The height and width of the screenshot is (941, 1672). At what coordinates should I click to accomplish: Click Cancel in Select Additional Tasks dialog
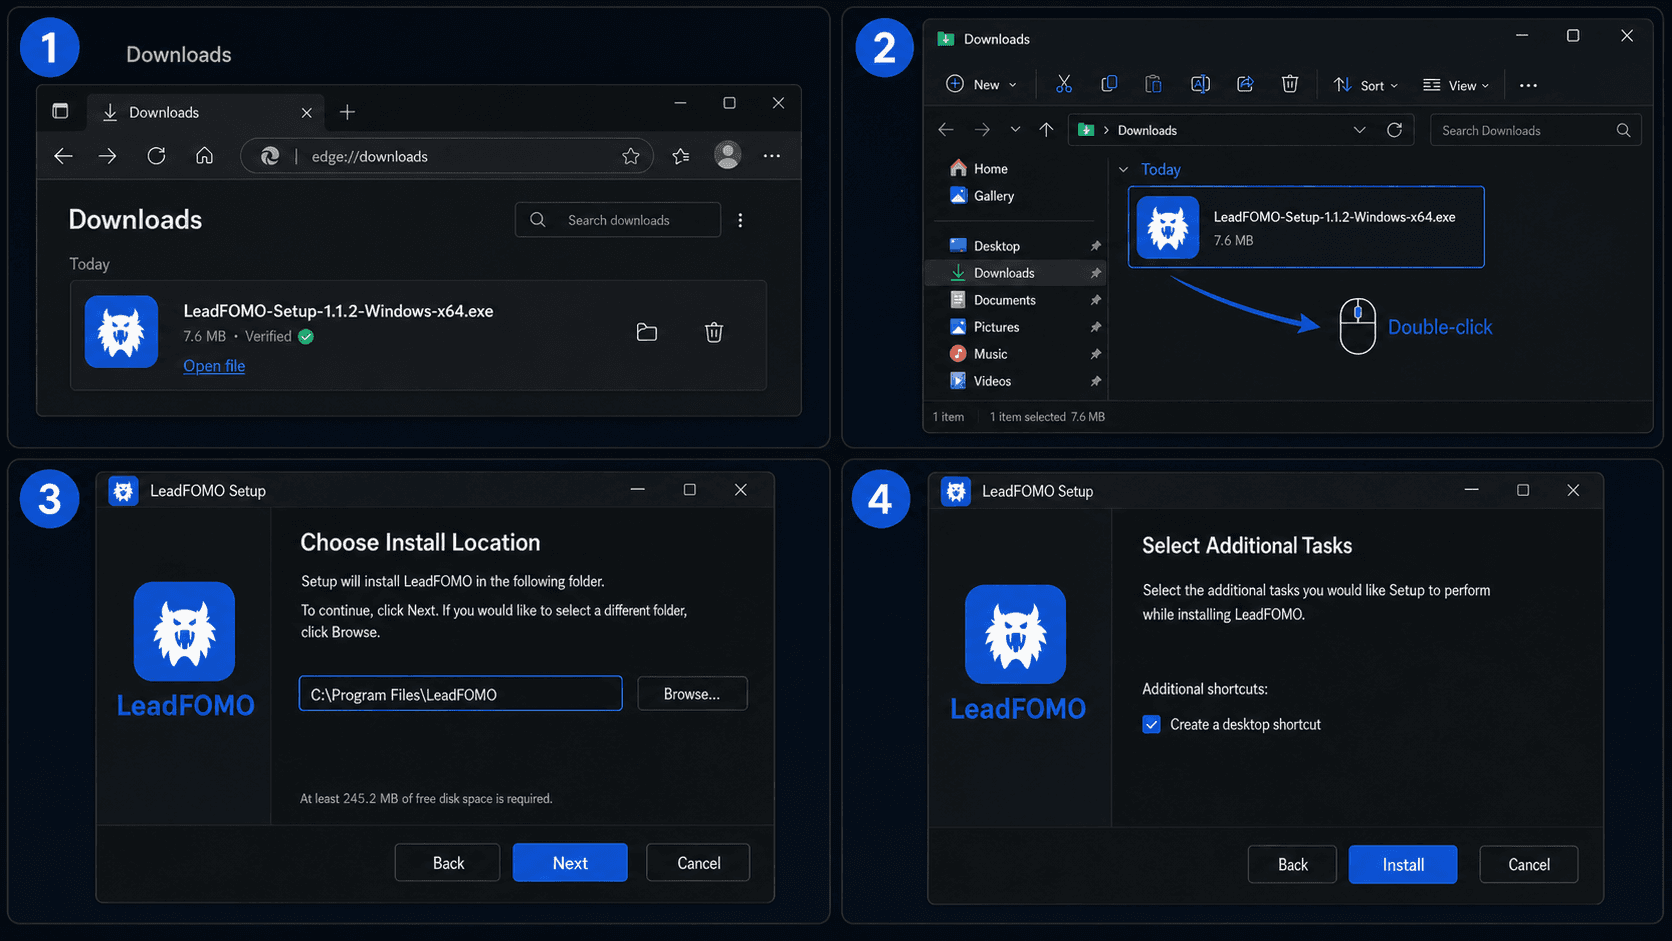point(1529,865)
